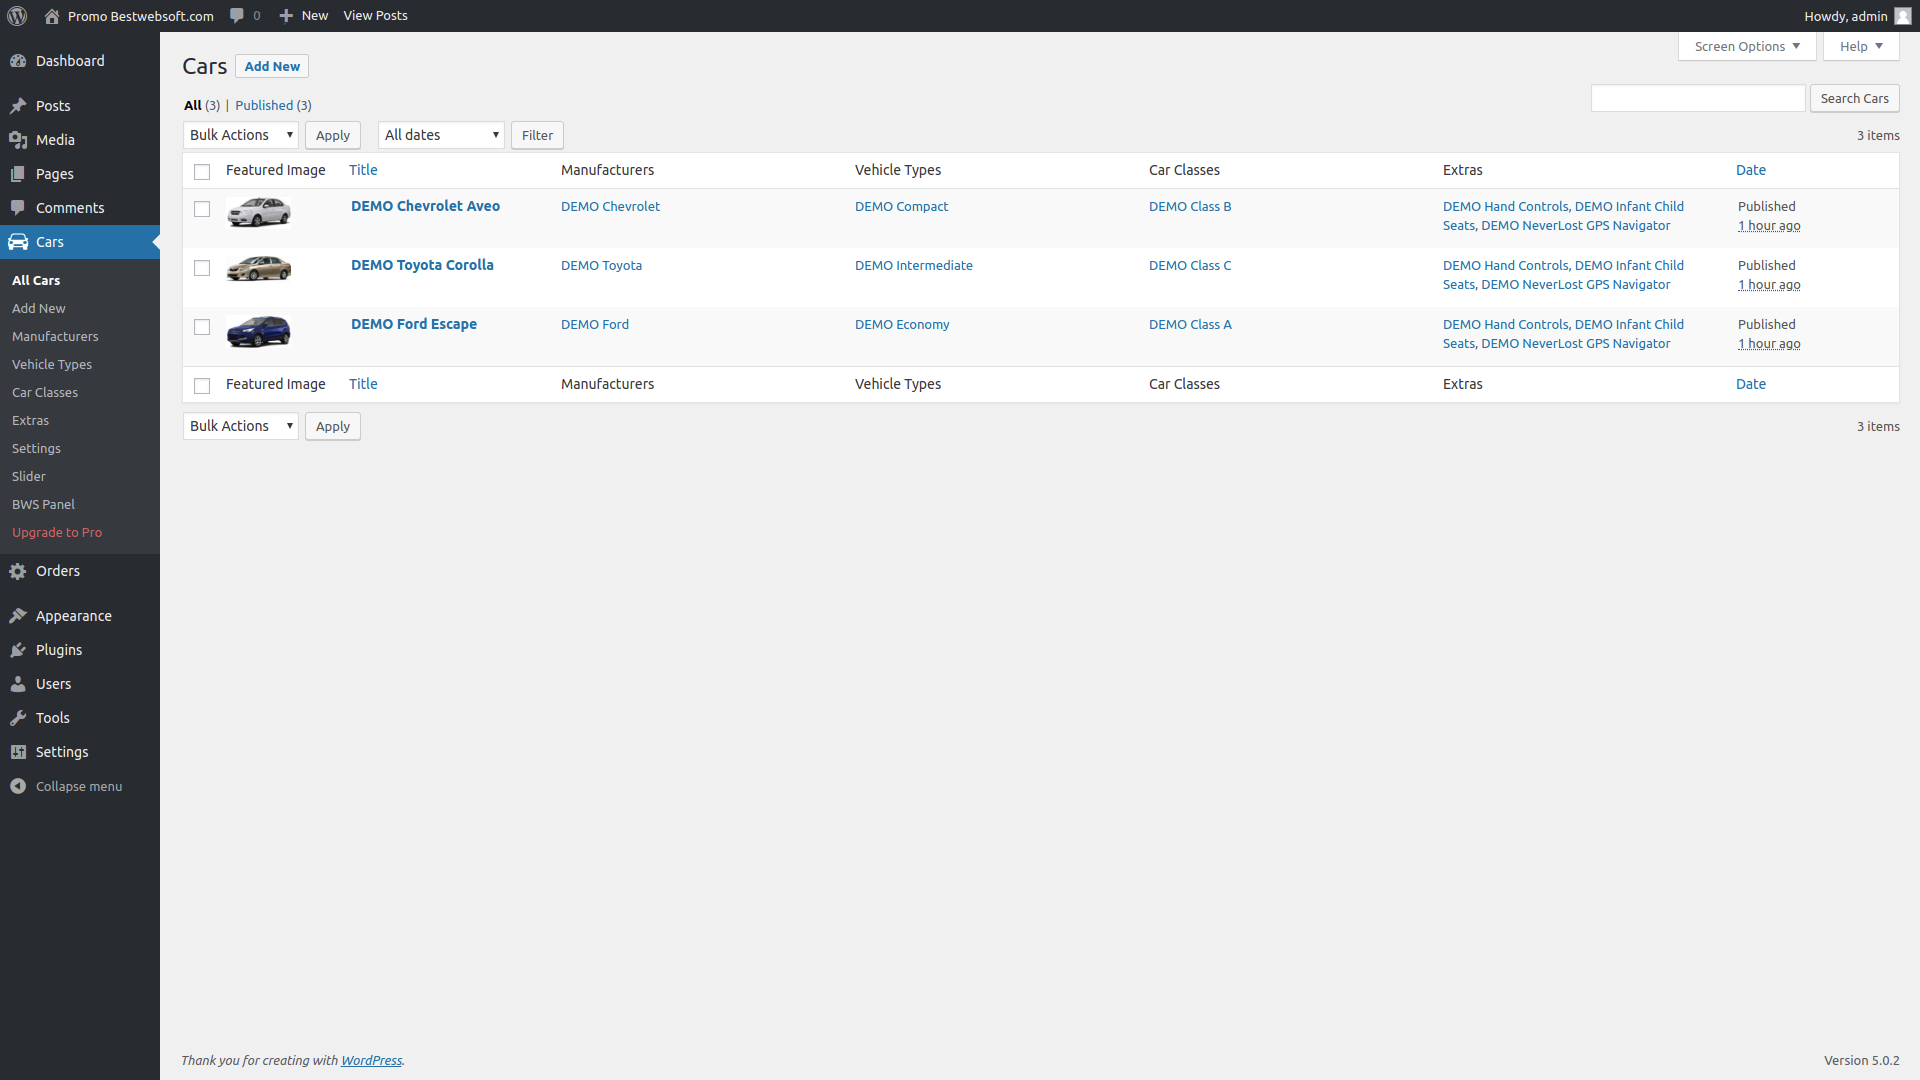
Task: Open the Orders gear icon in sidebar
Action: pos(18,571)
